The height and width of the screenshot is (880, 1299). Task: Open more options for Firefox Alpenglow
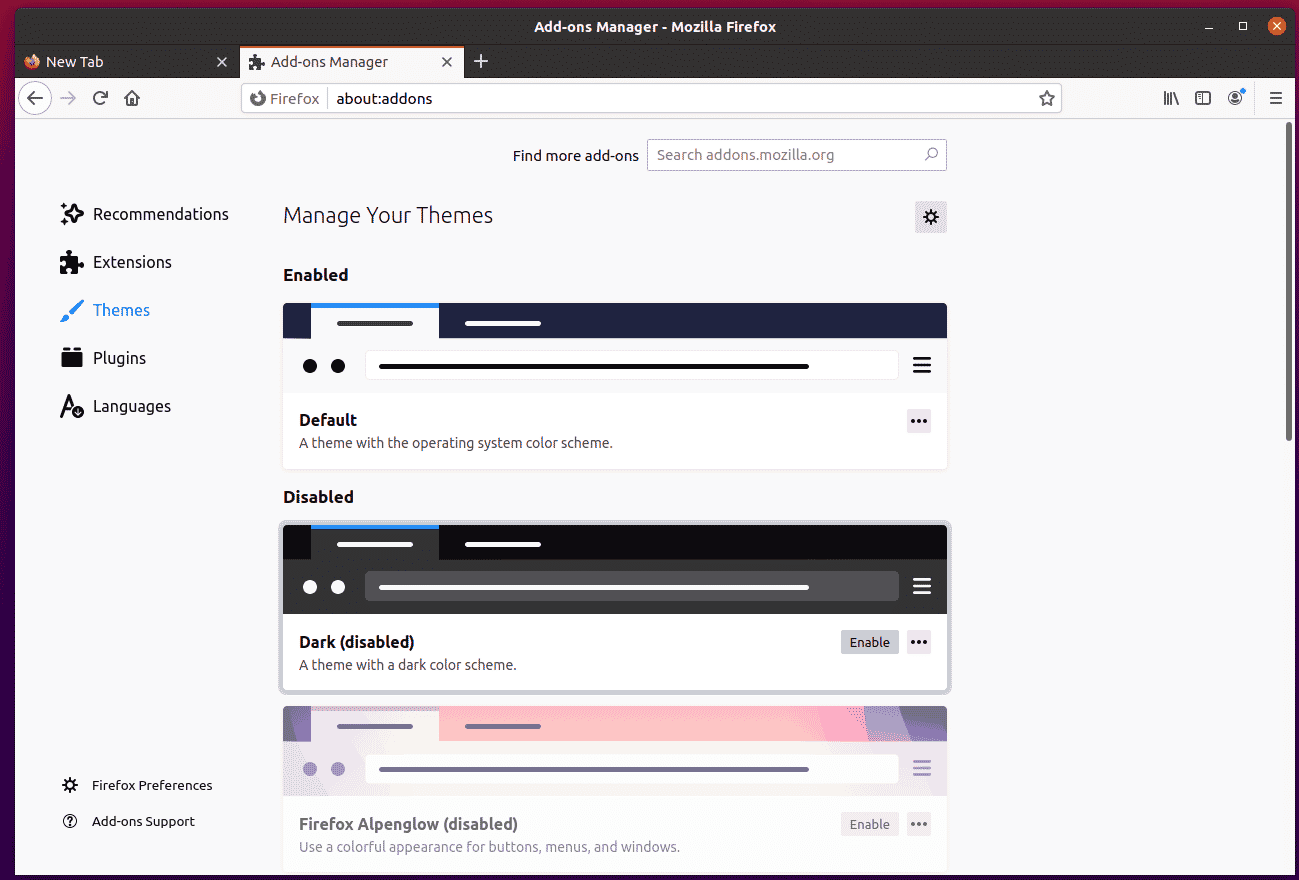[919, 824]
